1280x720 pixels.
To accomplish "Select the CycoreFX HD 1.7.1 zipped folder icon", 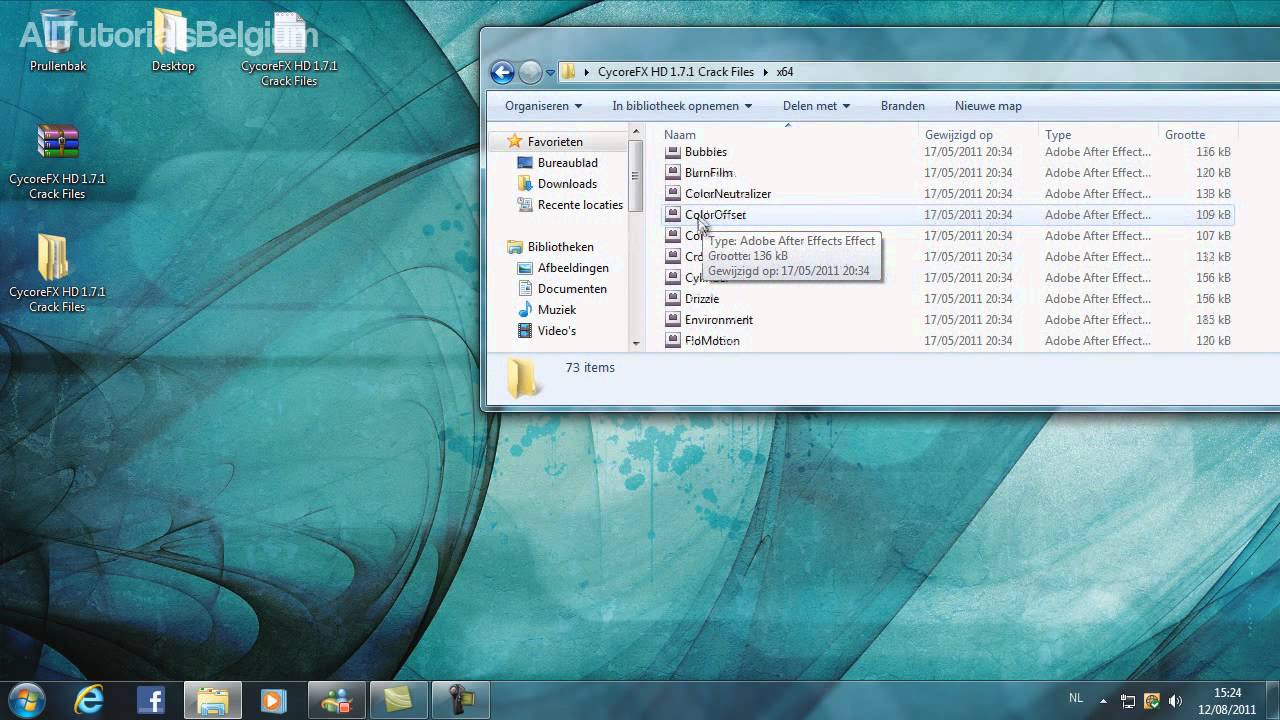I will [x=53, y=257].
